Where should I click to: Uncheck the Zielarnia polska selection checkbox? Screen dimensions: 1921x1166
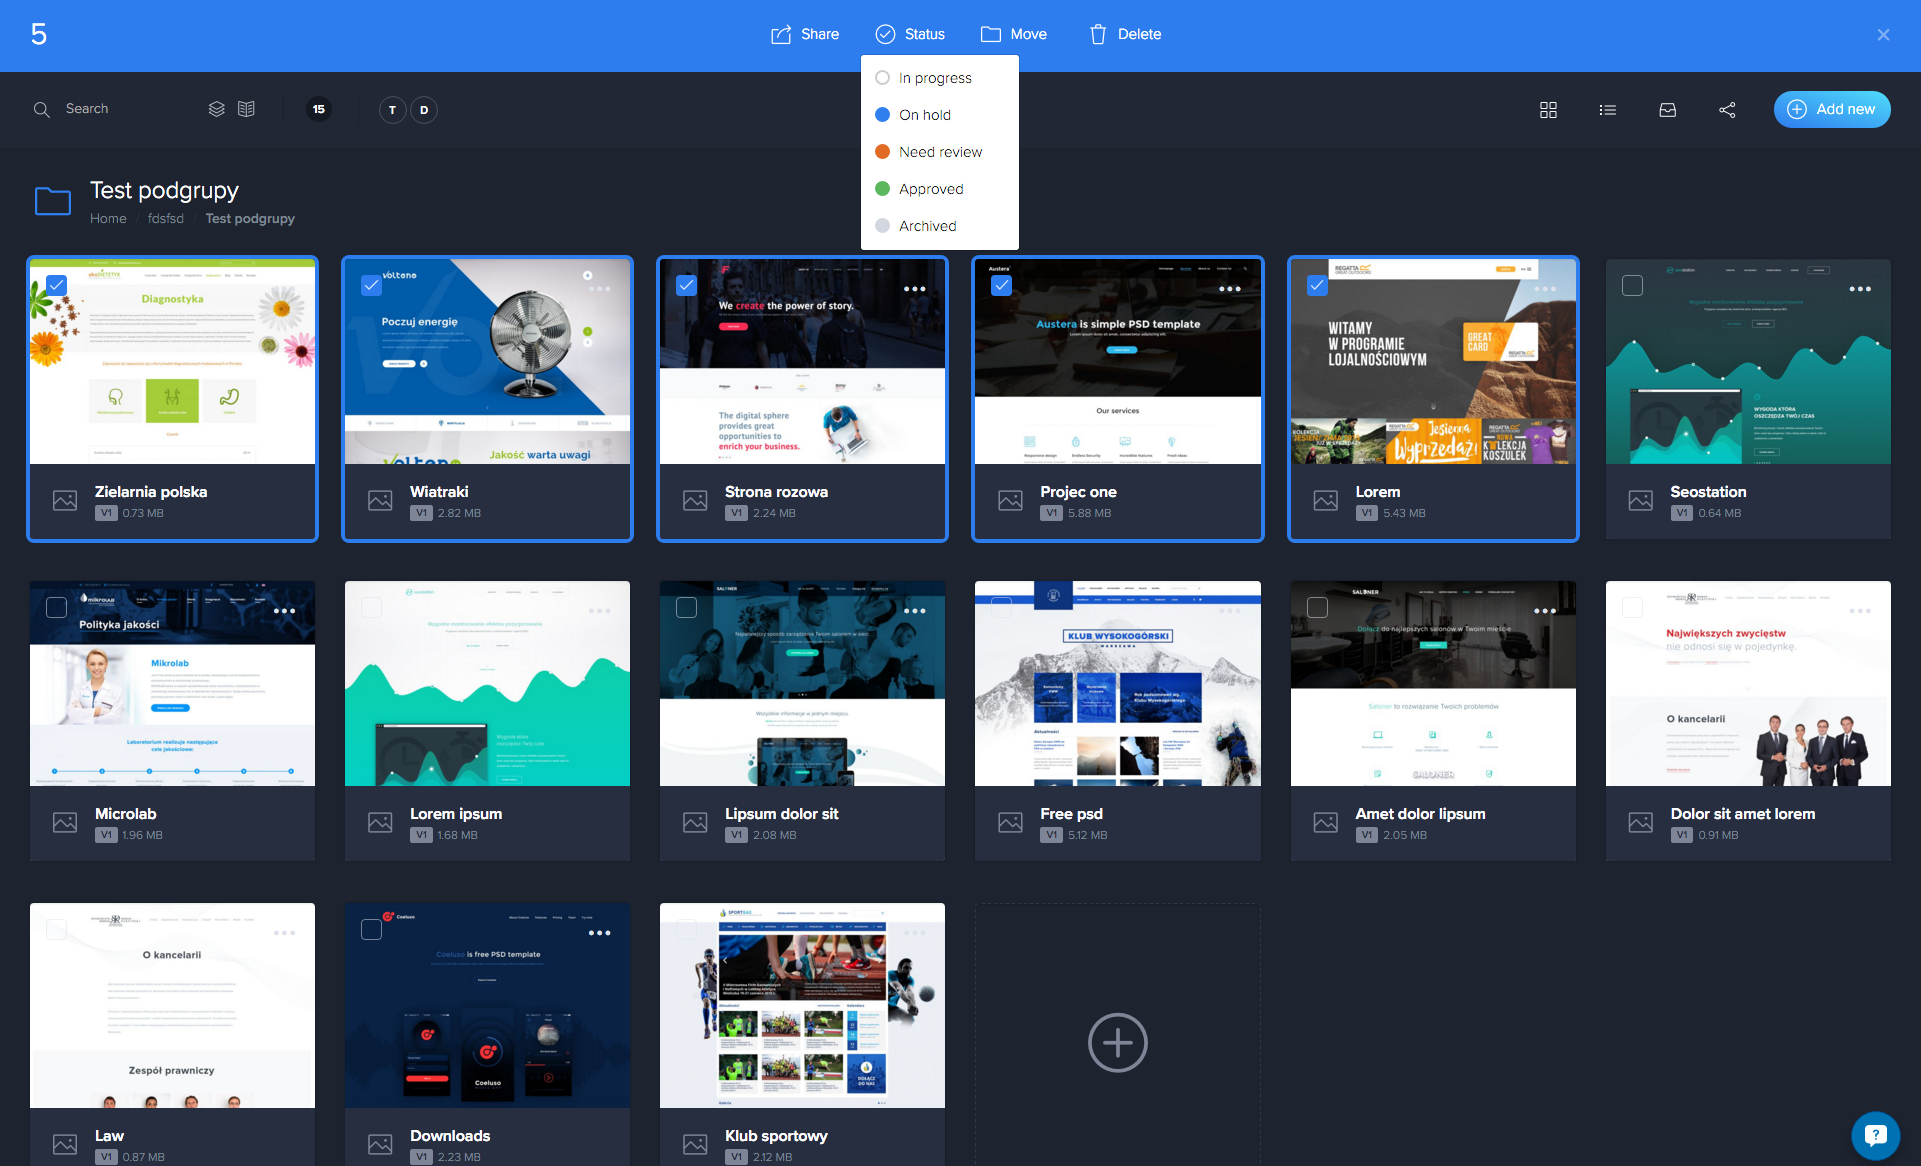pos(57,285)
